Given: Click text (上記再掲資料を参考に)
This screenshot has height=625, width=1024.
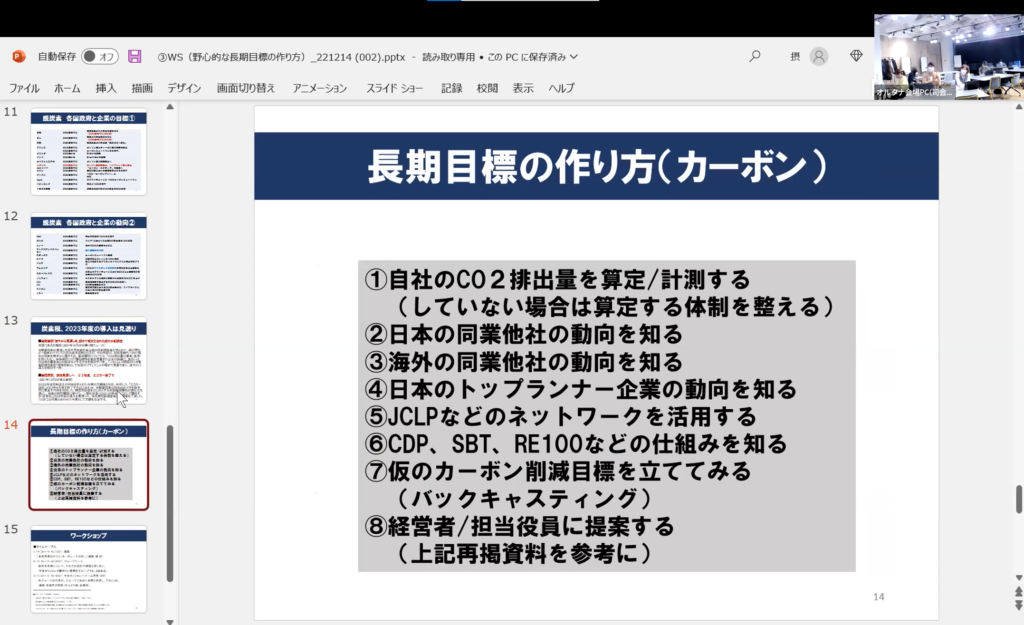Looking at the screenshot, I should coord(524,554).
